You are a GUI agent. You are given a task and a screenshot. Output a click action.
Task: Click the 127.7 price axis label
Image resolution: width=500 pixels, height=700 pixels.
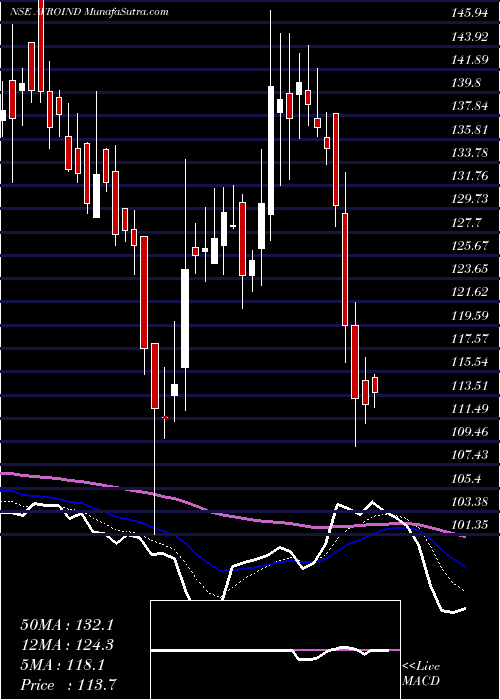[x=467, y=222]
